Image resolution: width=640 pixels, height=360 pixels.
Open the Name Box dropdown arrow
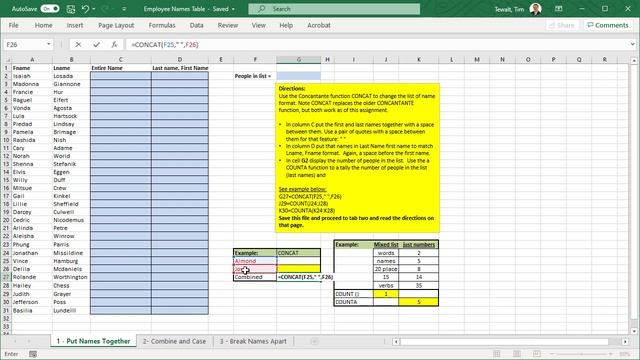(49, 44)
